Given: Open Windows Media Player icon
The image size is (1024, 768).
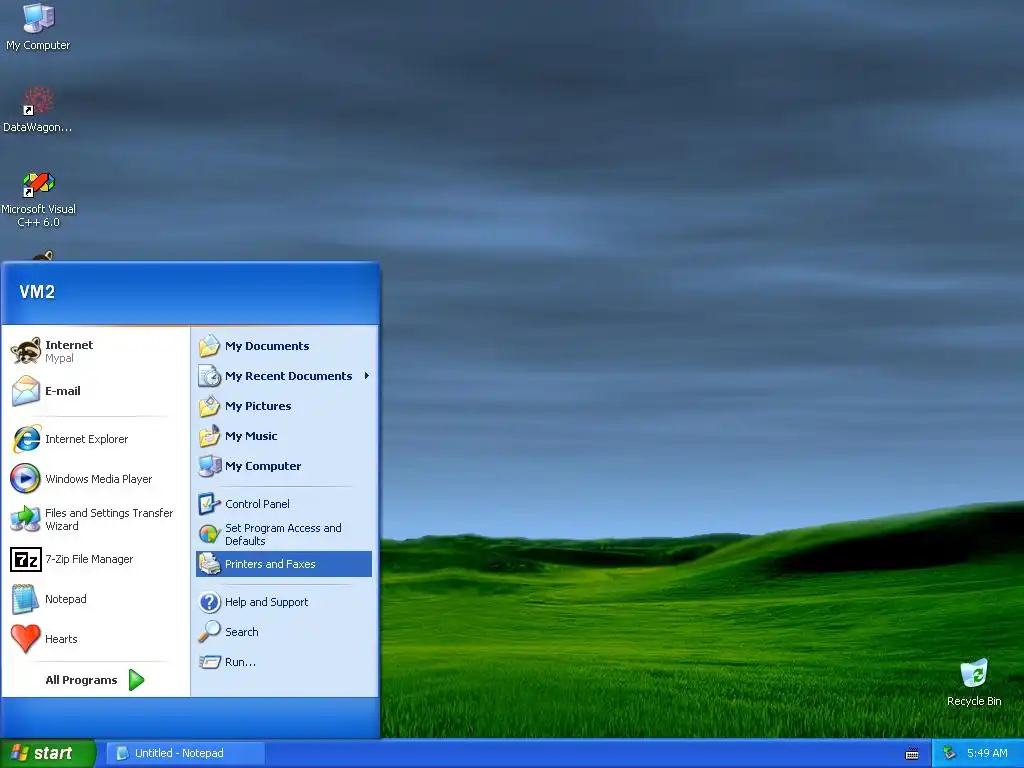Looking at the screenshot, I should 25,479.
